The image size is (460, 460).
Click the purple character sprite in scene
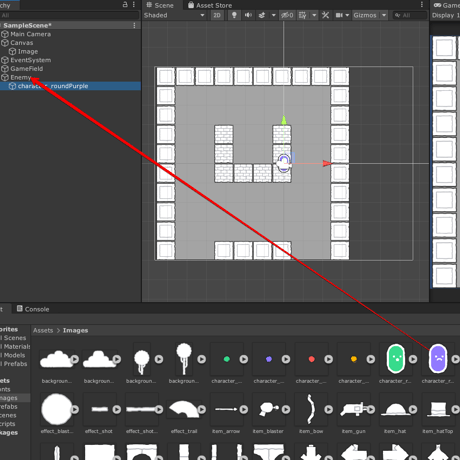(x=283, y=163)
